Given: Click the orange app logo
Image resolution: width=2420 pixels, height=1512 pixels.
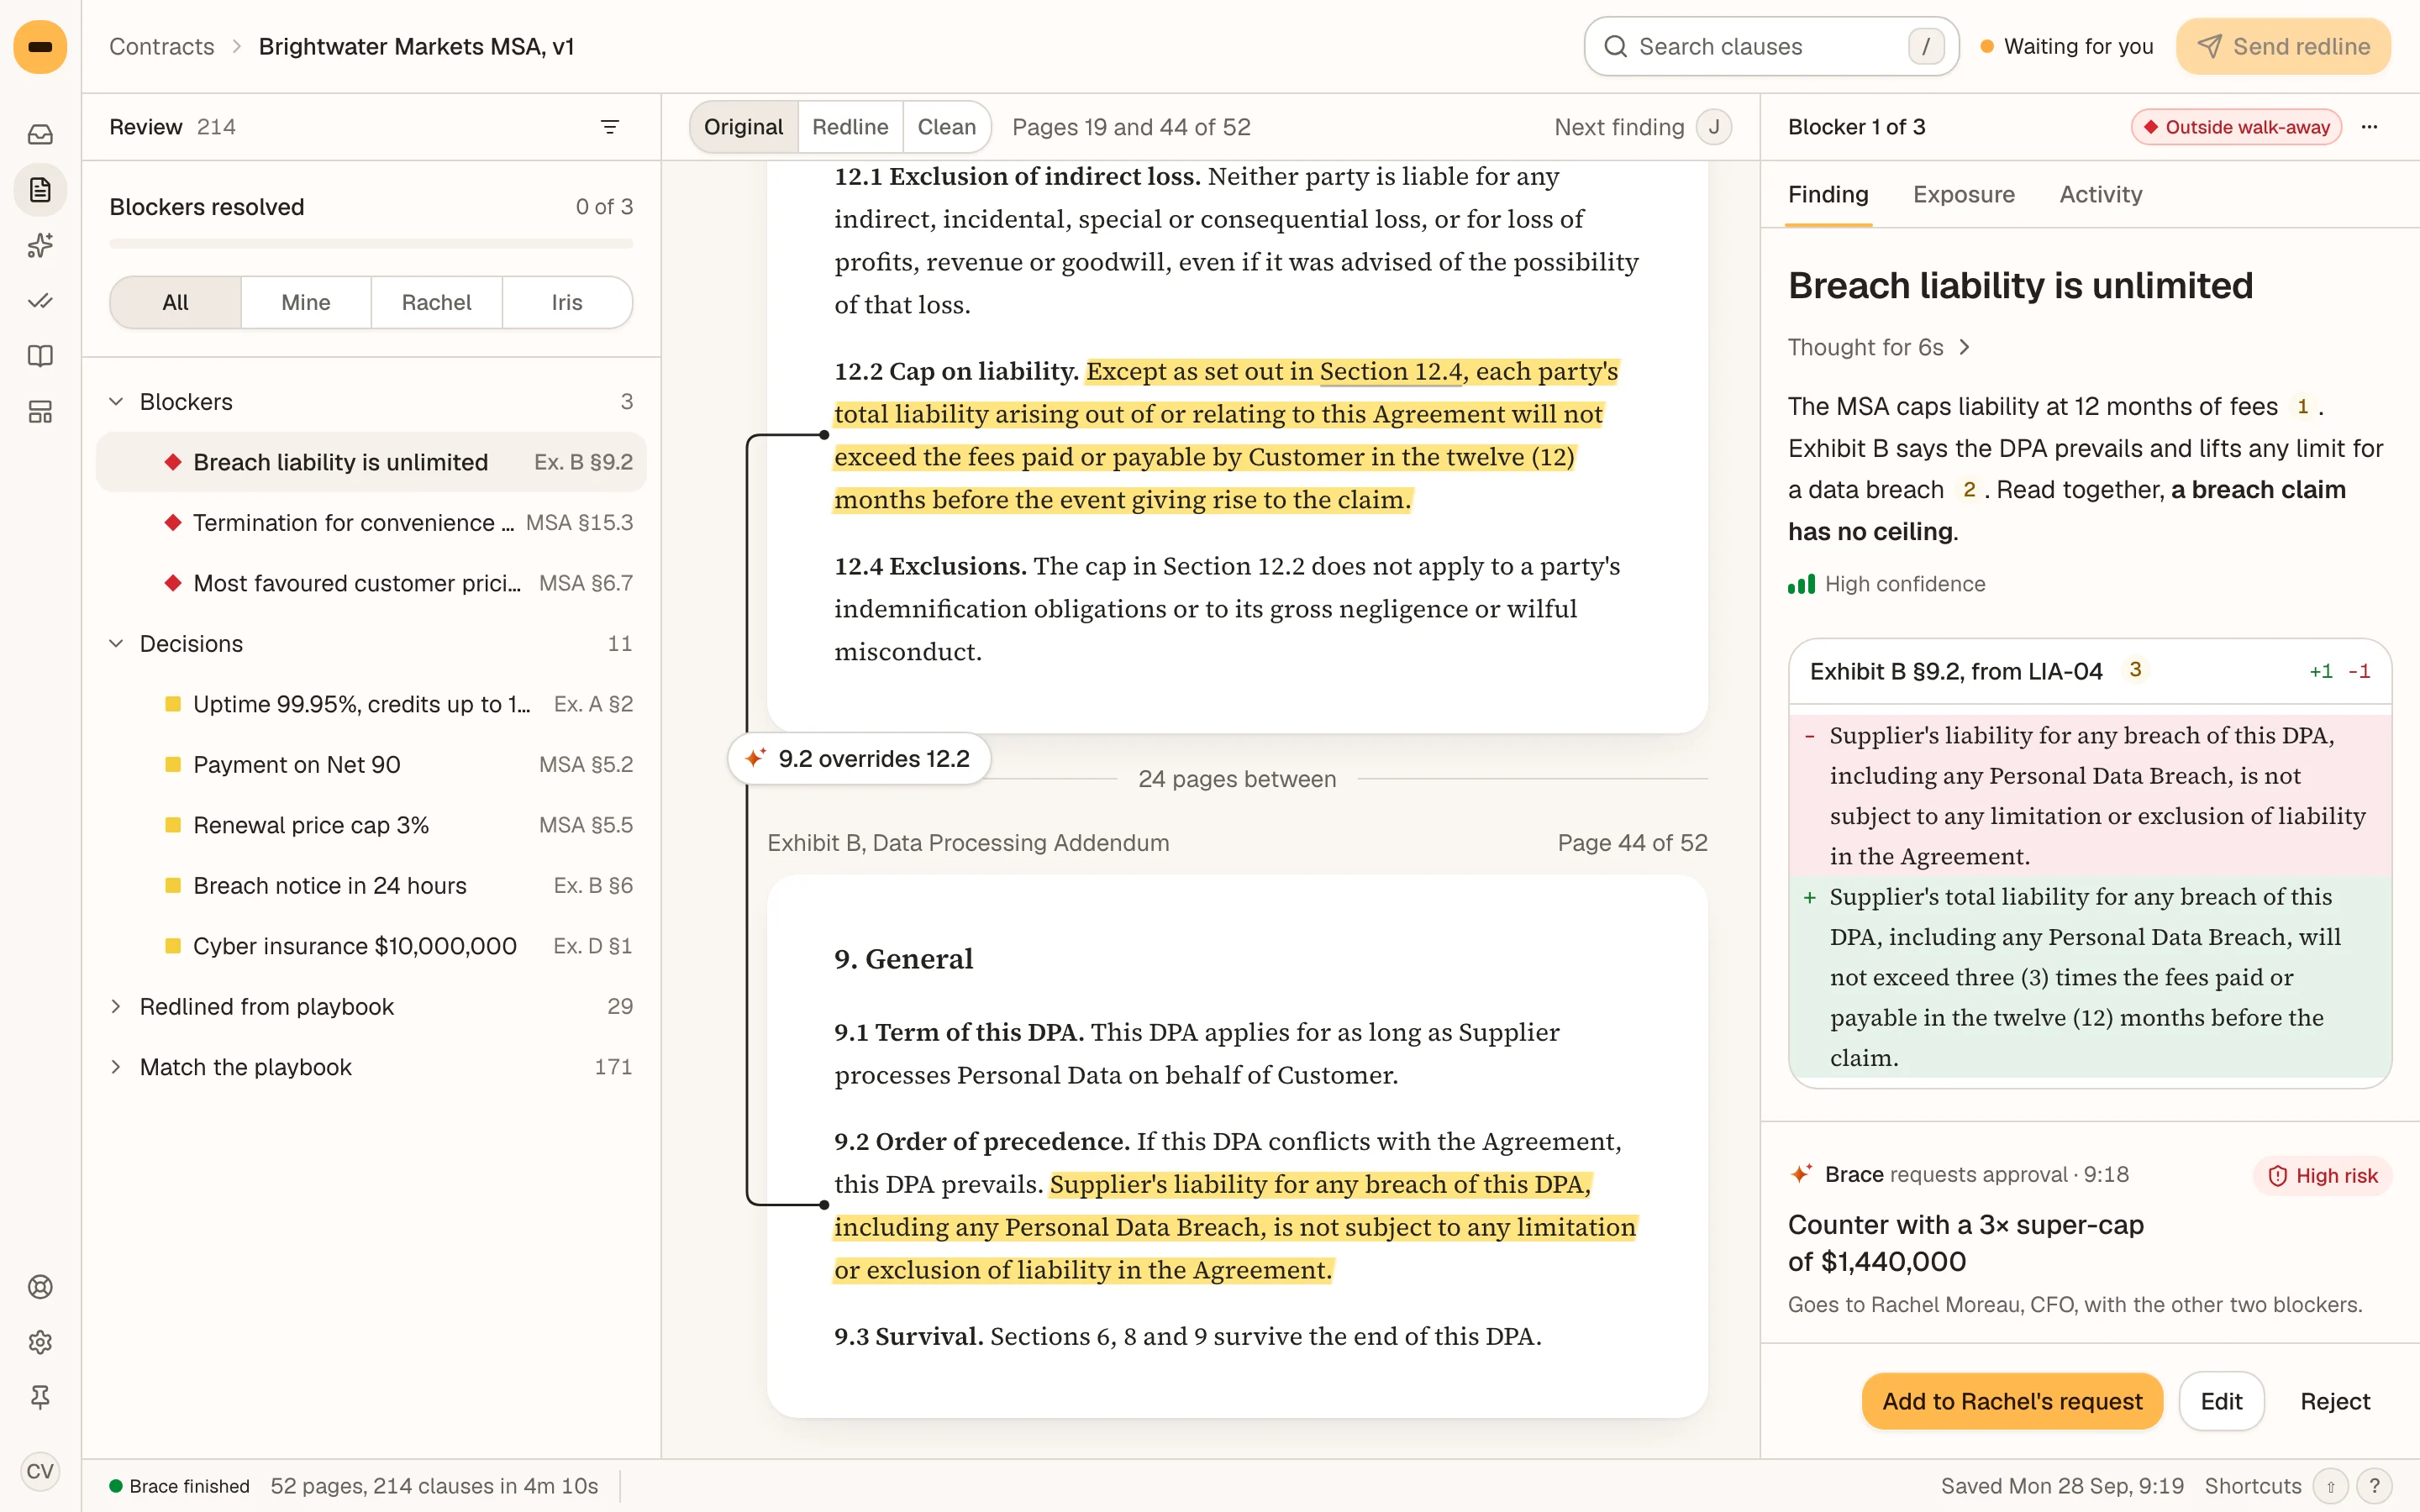Looking at the screenshot, I should [40, 47].
